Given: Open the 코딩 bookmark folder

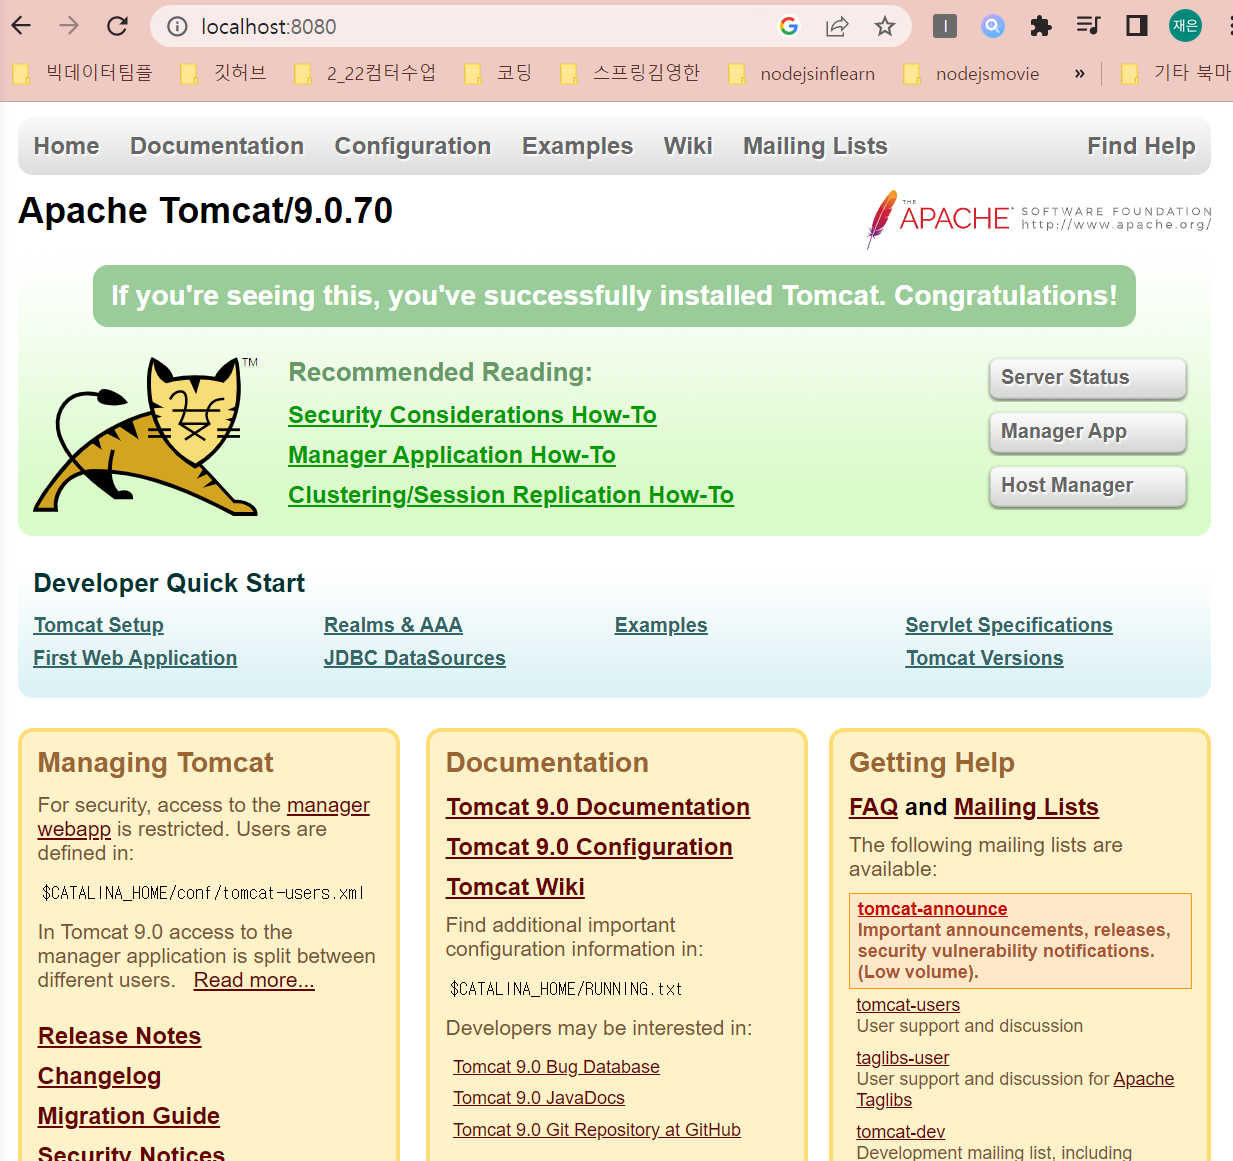Looking at the screenshot, I should [x=499, y=73].
